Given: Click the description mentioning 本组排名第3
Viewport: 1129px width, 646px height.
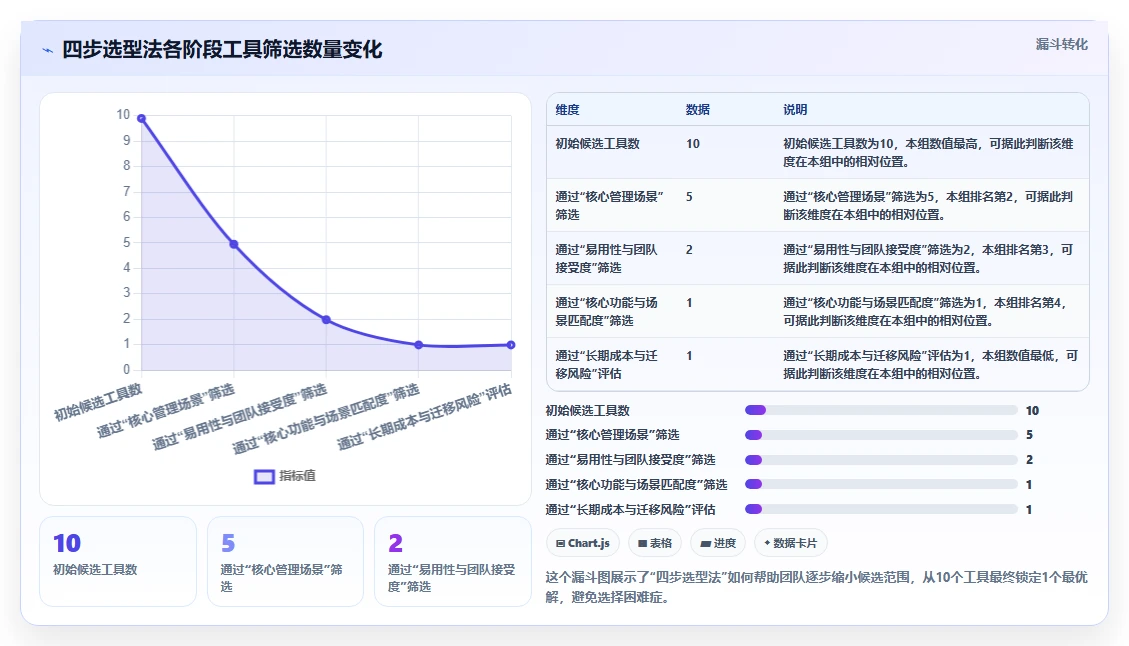Looking at the screenshot, I should point(928,259).
